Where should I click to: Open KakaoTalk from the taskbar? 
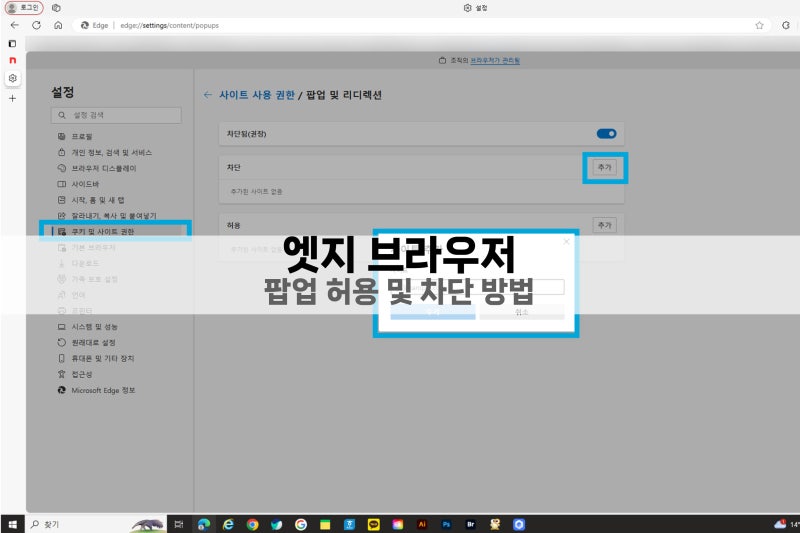pyautogui.click(x=373, y=524)
